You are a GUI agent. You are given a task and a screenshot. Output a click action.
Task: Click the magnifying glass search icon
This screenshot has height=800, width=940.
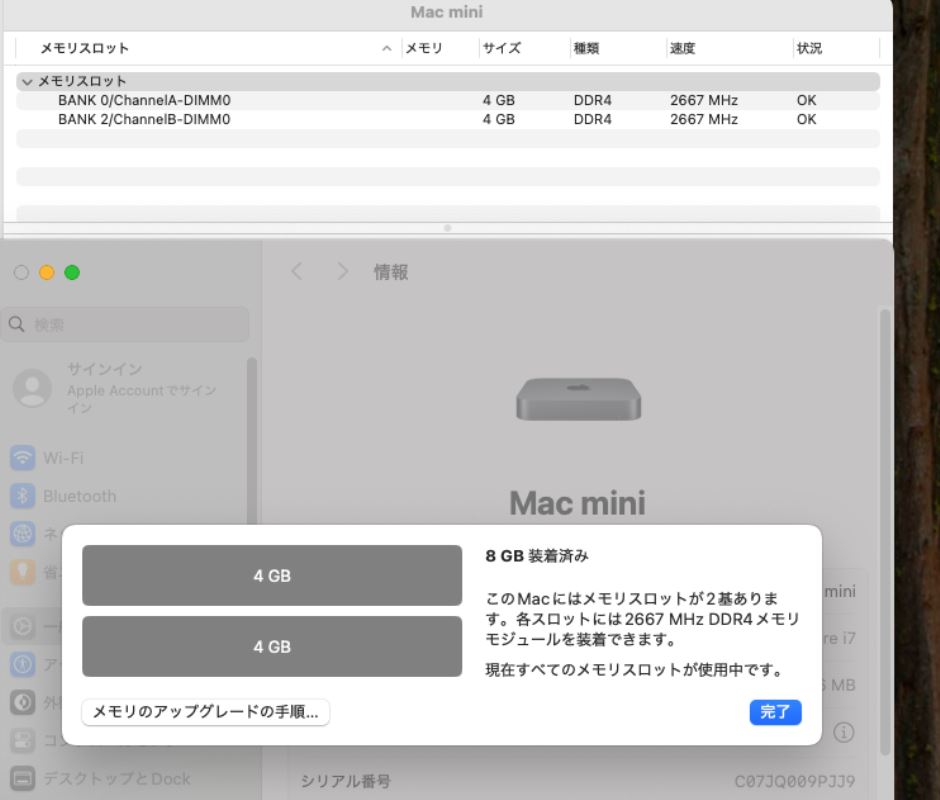point(17,324)
